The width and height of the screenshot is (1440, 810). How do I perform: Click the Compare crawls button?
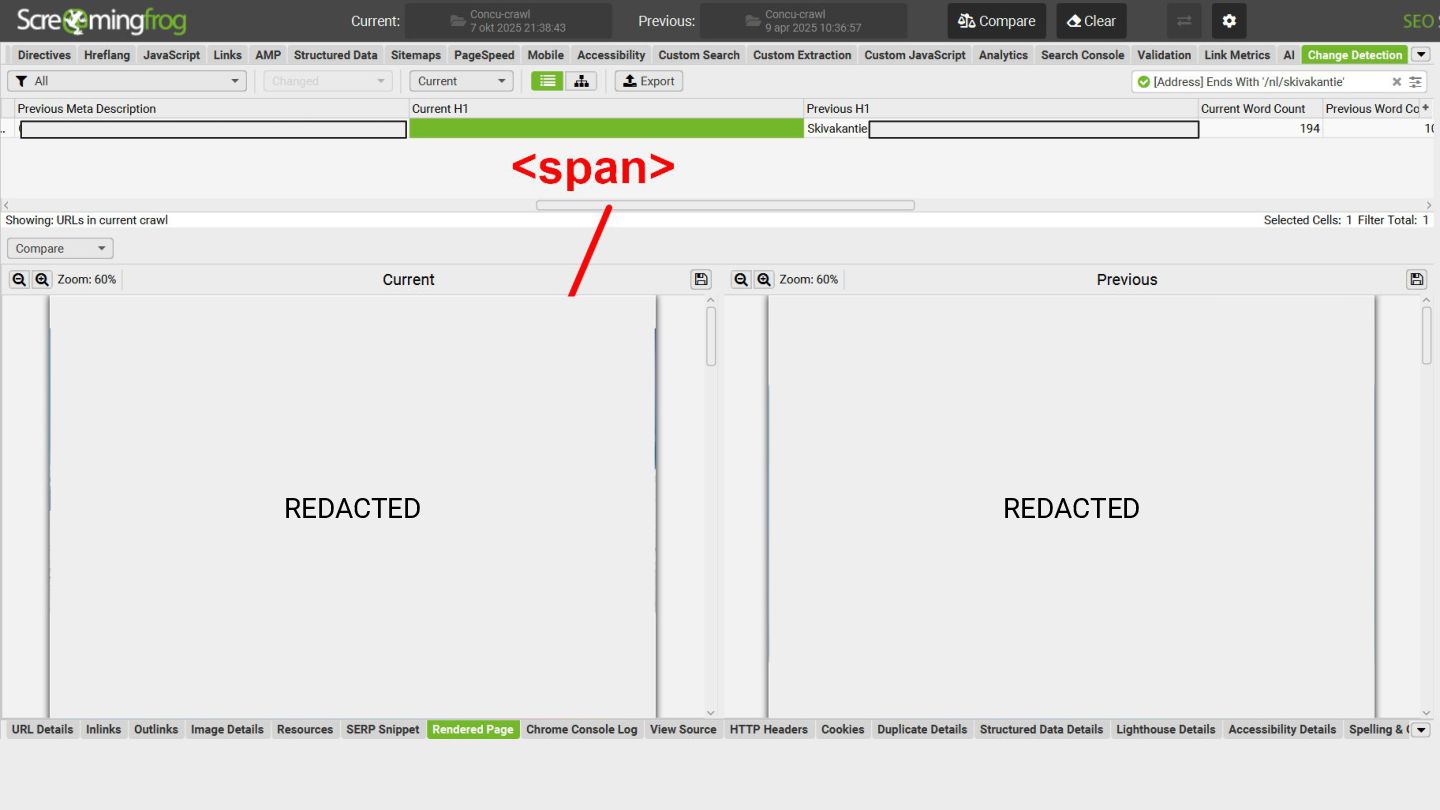tap(996, 21)
